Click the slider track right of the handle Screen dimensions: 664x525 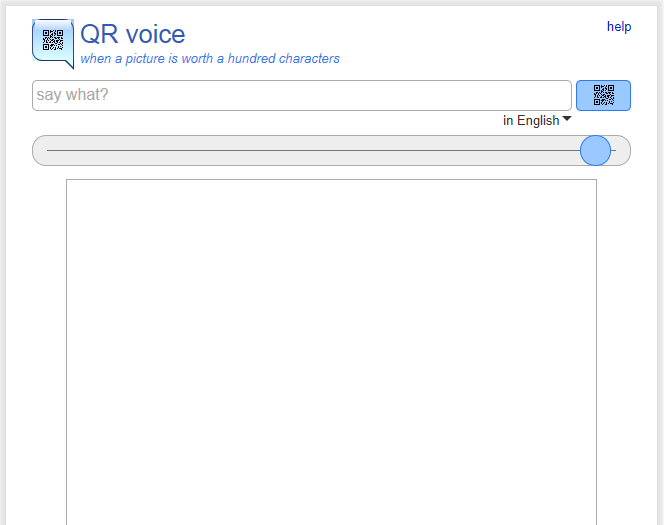click(618, 151)
